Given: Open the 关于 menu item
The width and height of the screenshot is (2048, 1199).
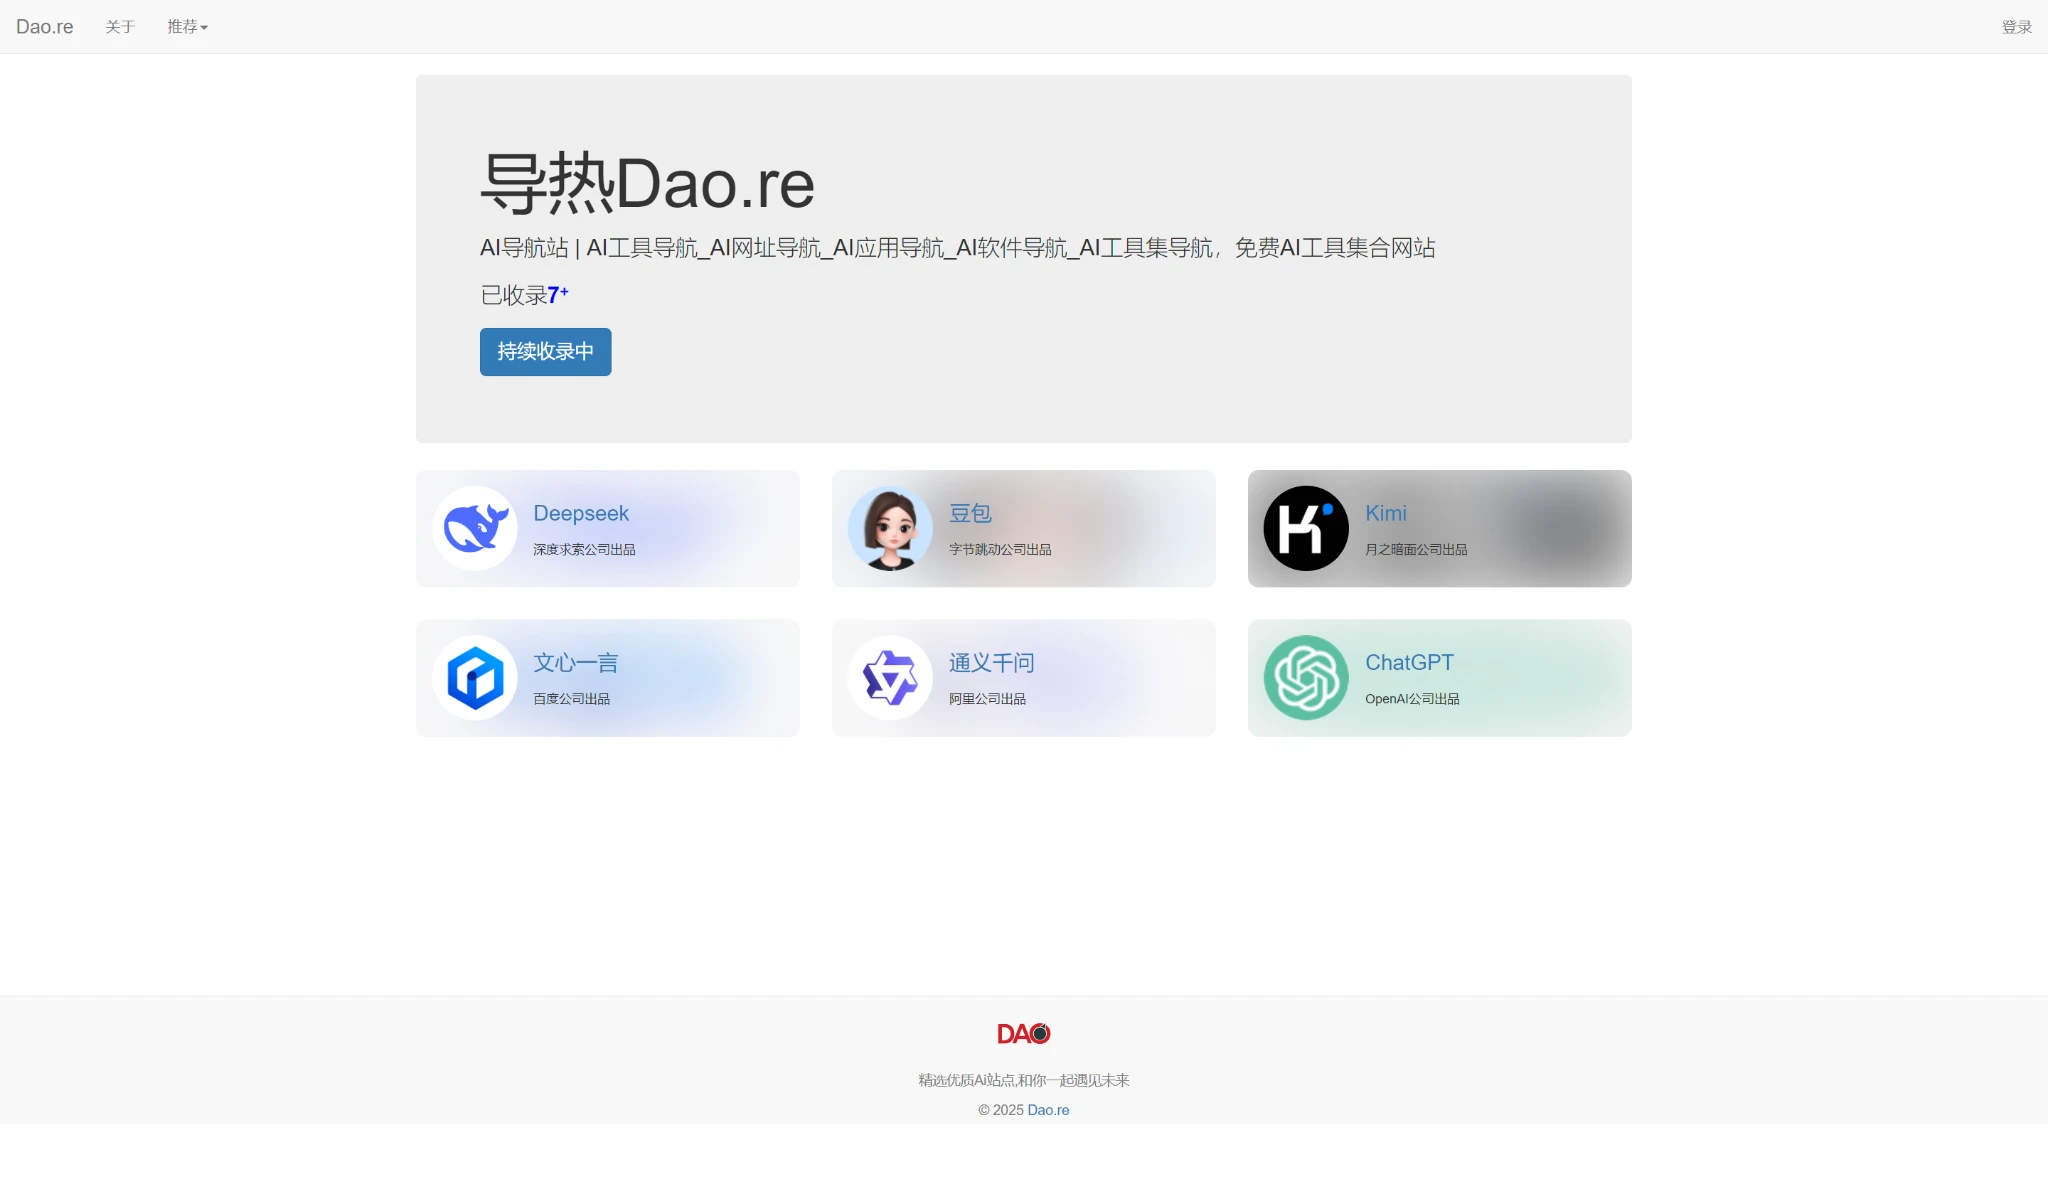Looking at the screenshot, I should tap(120, 27).
